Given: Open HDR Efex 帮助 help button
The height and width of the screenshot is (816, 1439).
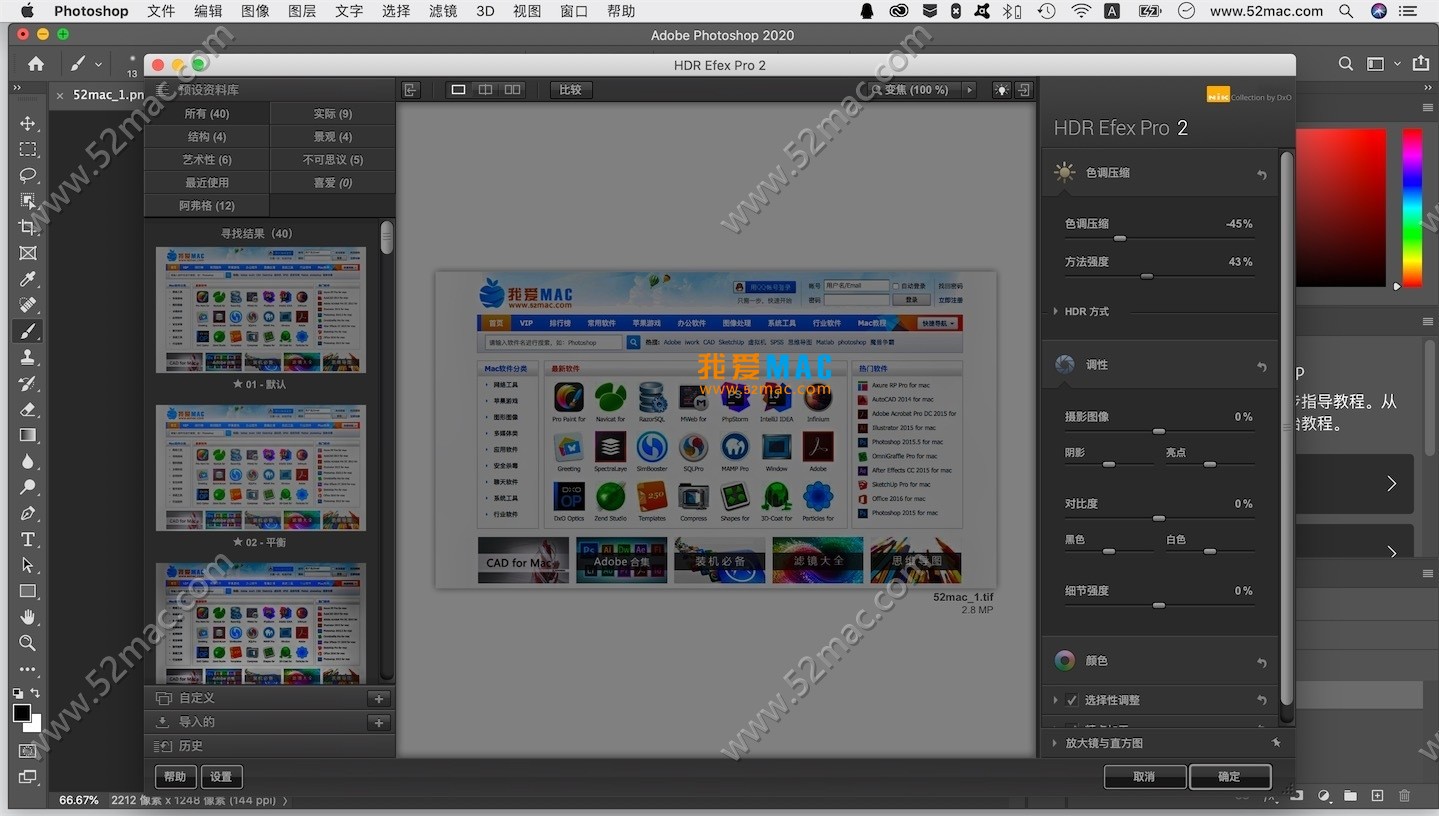Looking at the screenshot, I should point(175,777).
